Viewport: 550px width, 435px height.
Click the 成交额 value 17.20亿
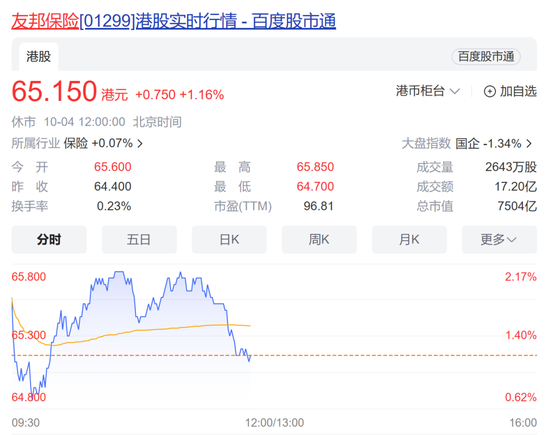point(516,187)
